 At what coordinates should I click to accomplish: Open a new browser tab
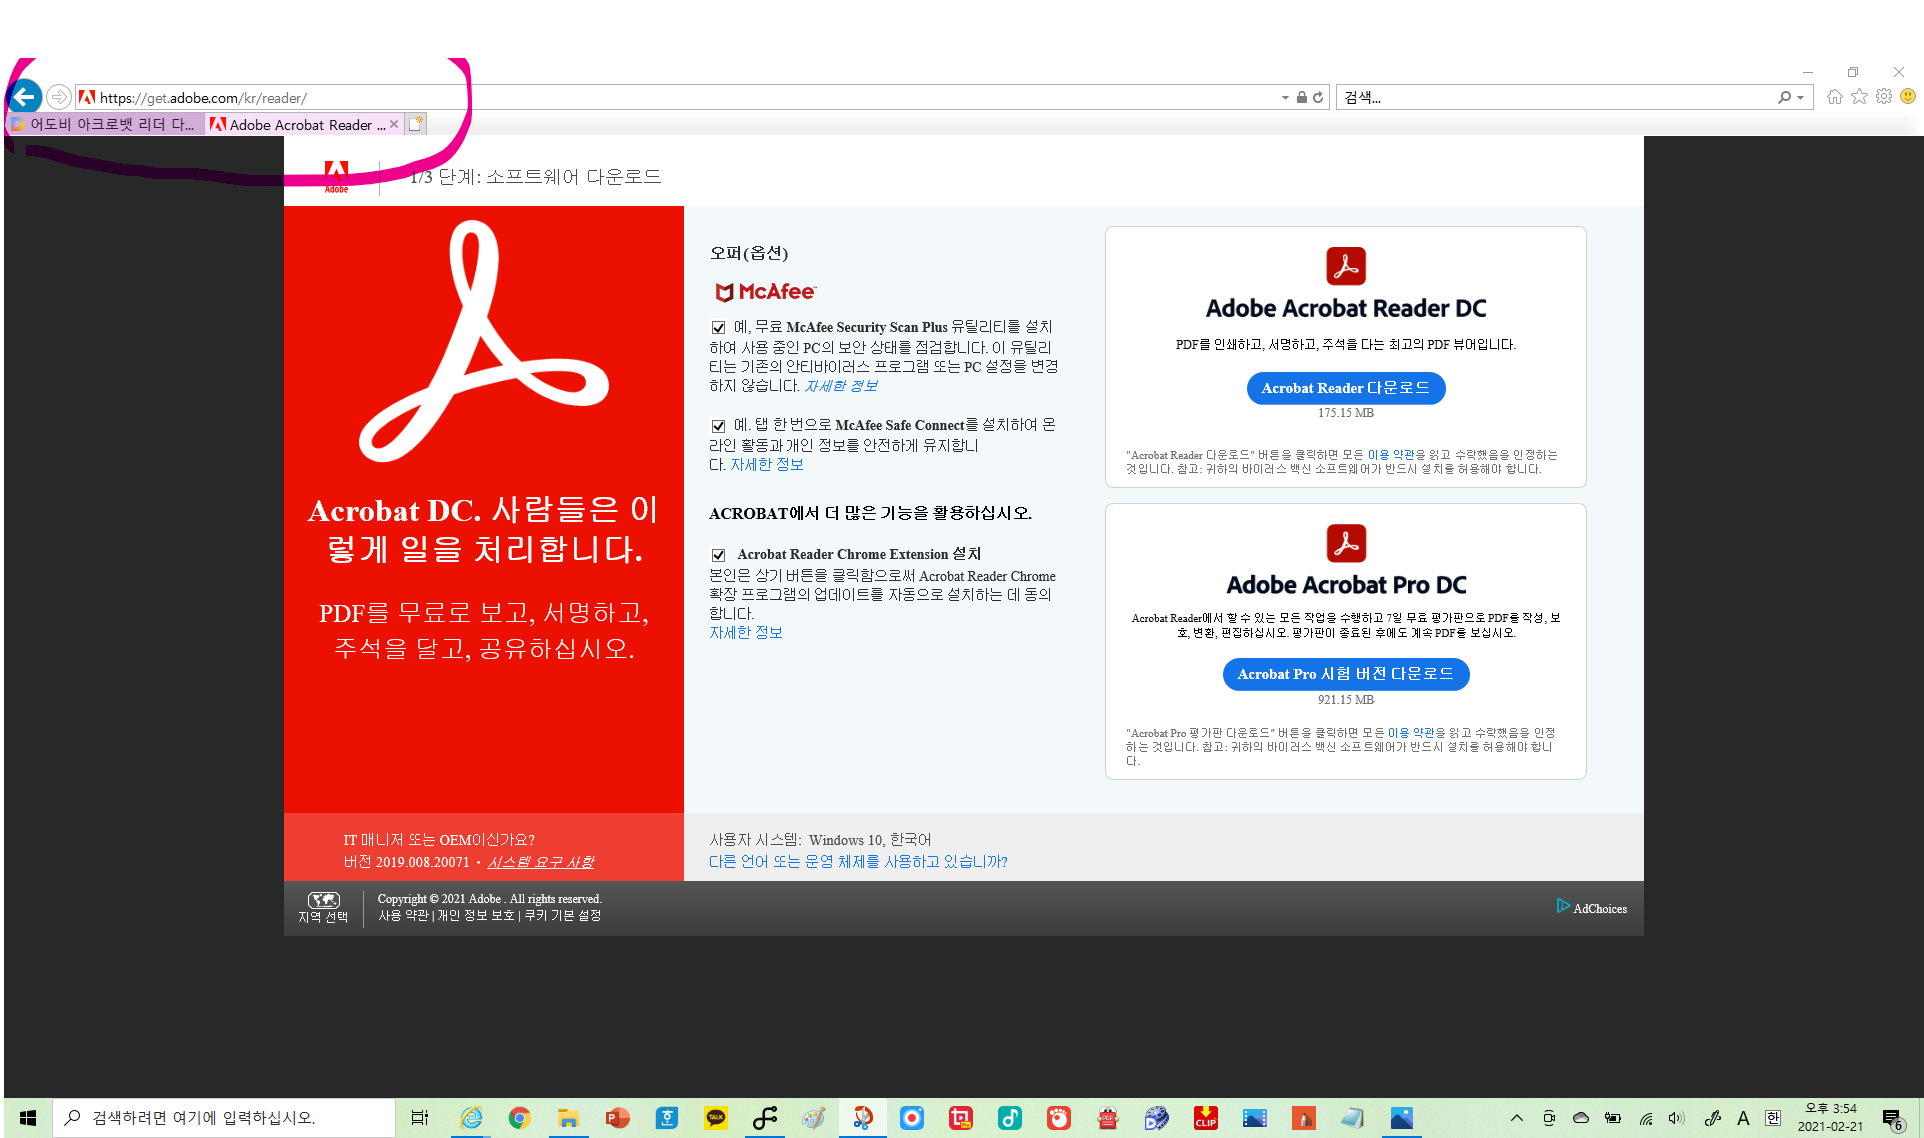coord(416,124)
